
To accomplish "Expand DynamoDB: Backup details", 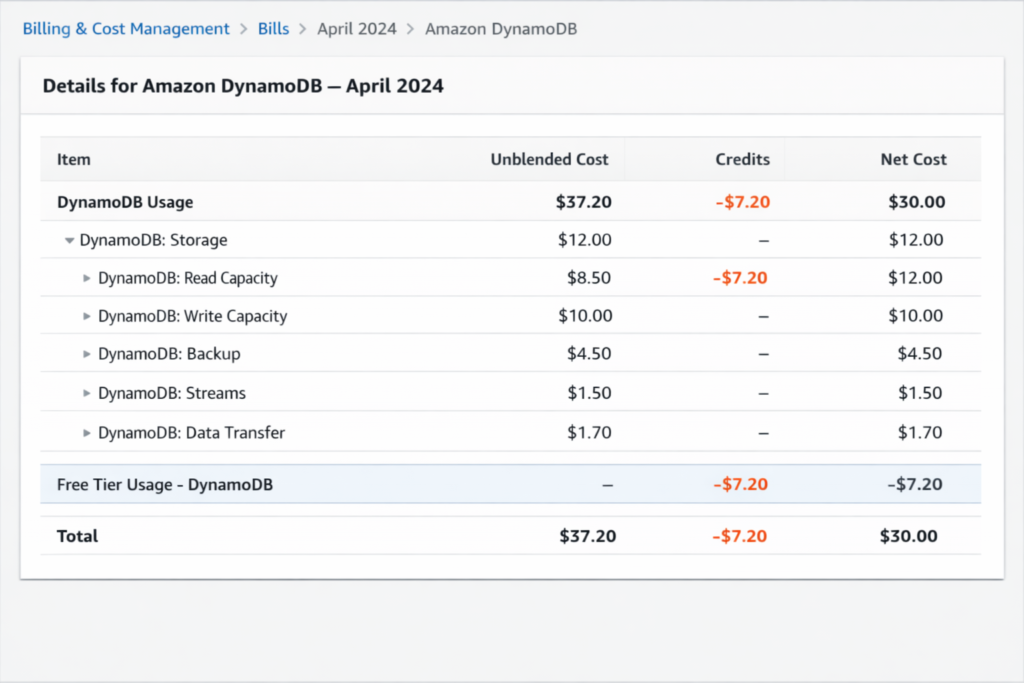I will (88, 354).
